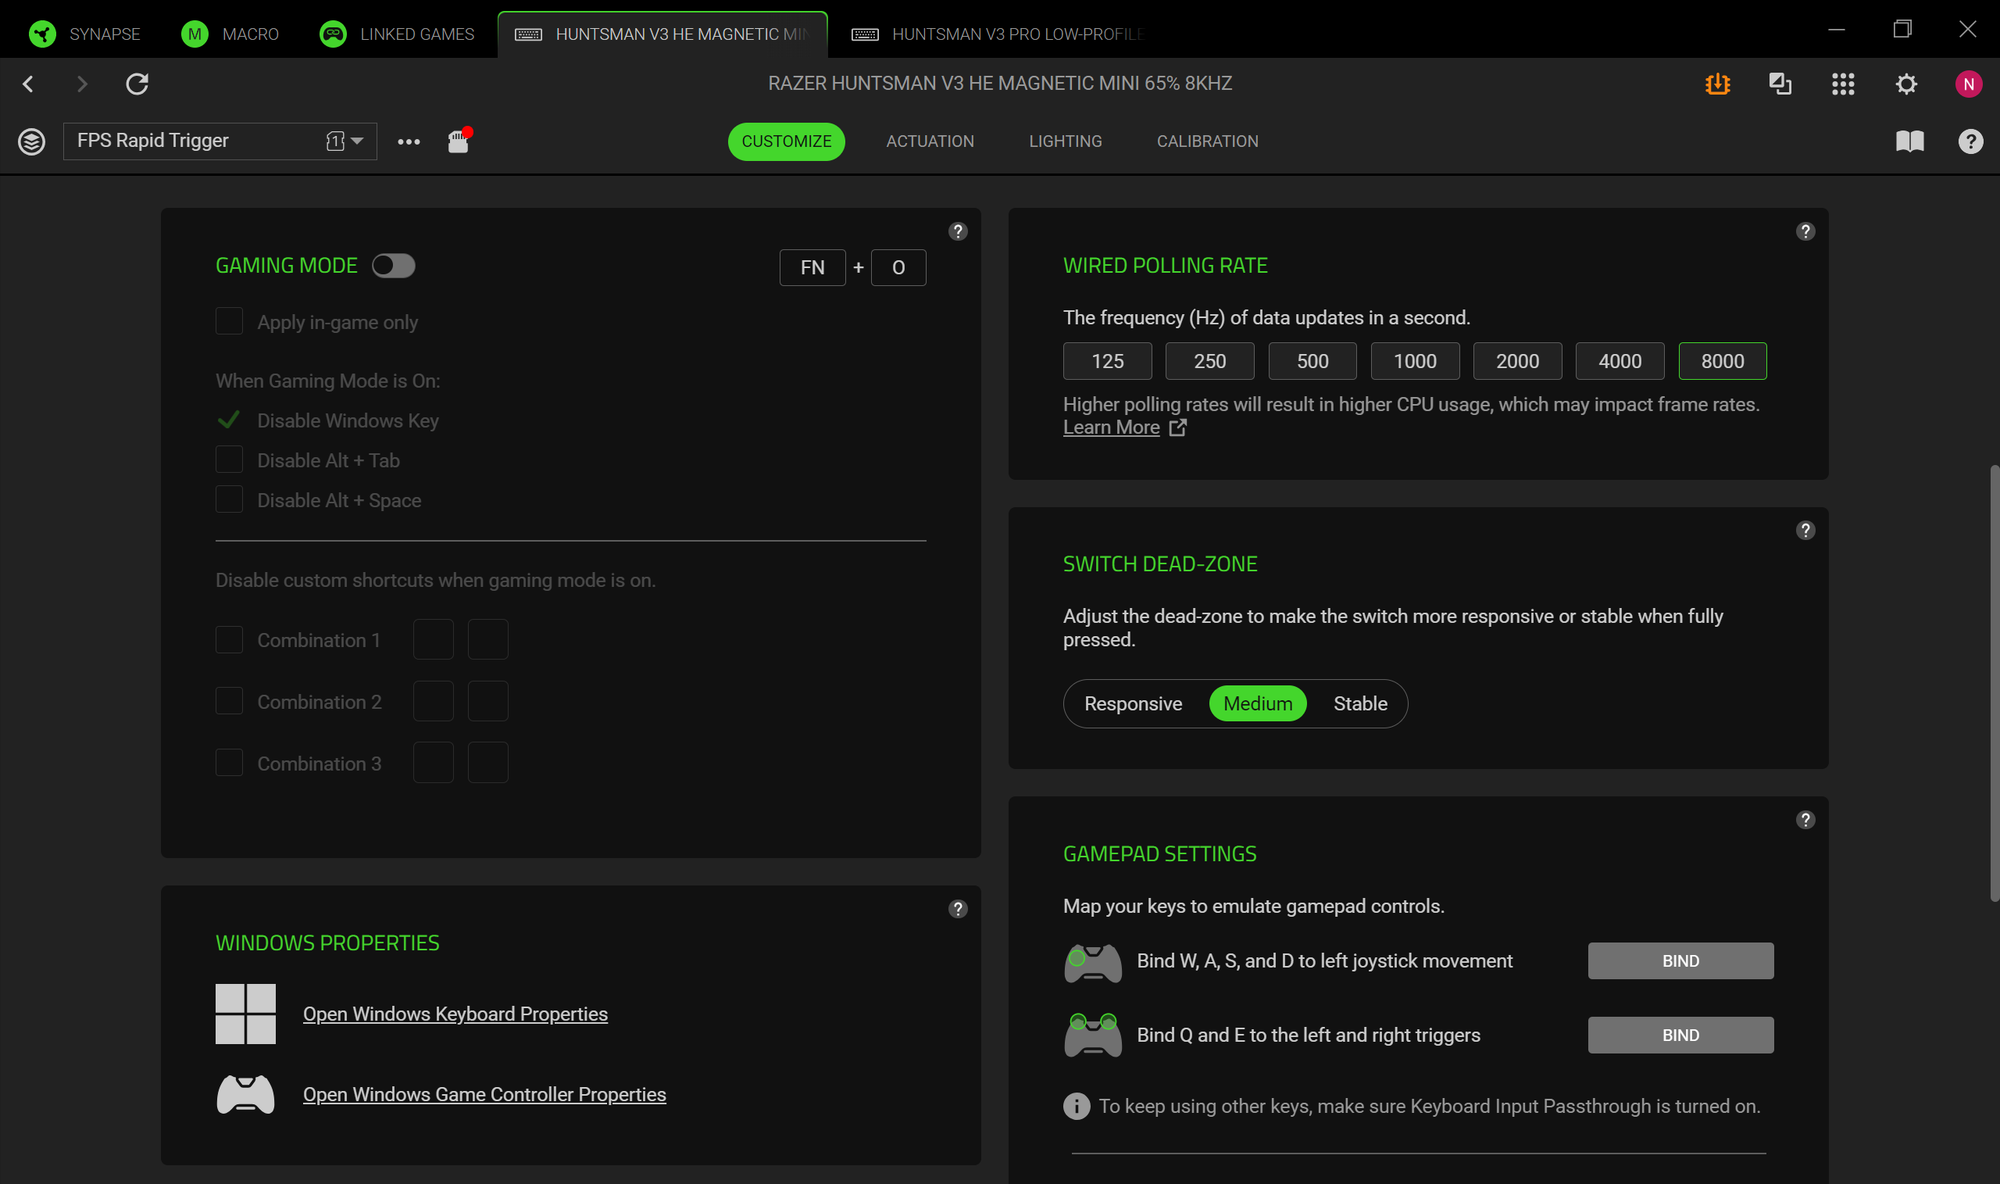Set polling rate to 8000
The width and height of the screenshot is (2000, 1184).
[1722, 361]
